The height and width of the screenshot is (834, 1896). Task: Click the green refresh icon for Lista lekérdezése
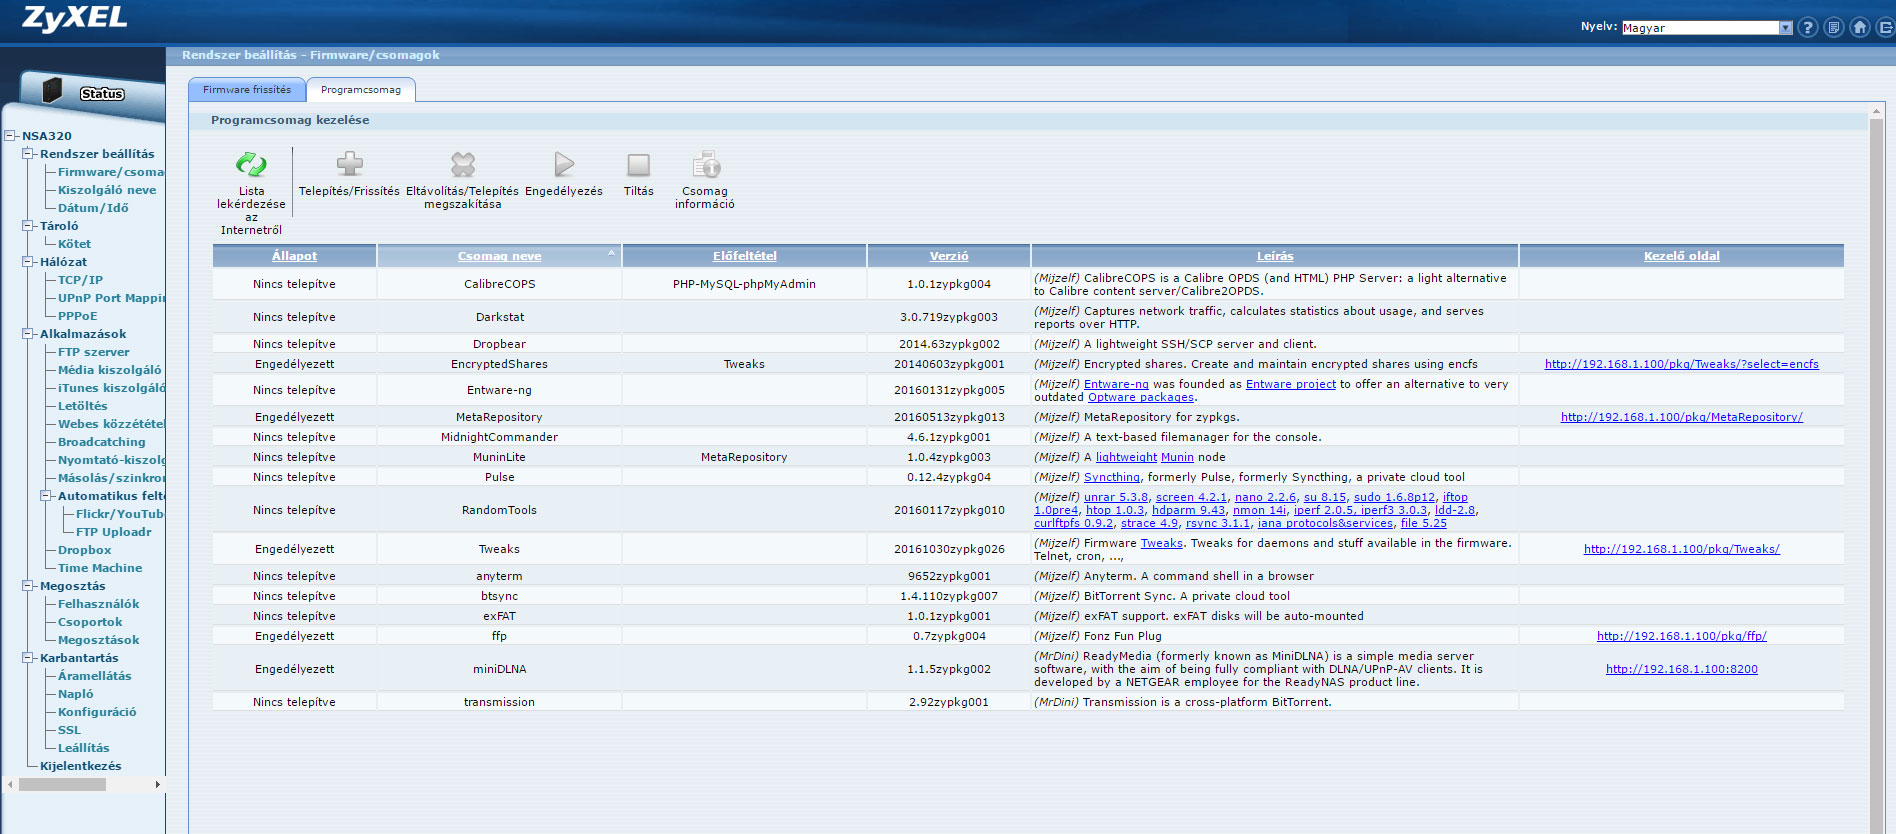point(251,164)
